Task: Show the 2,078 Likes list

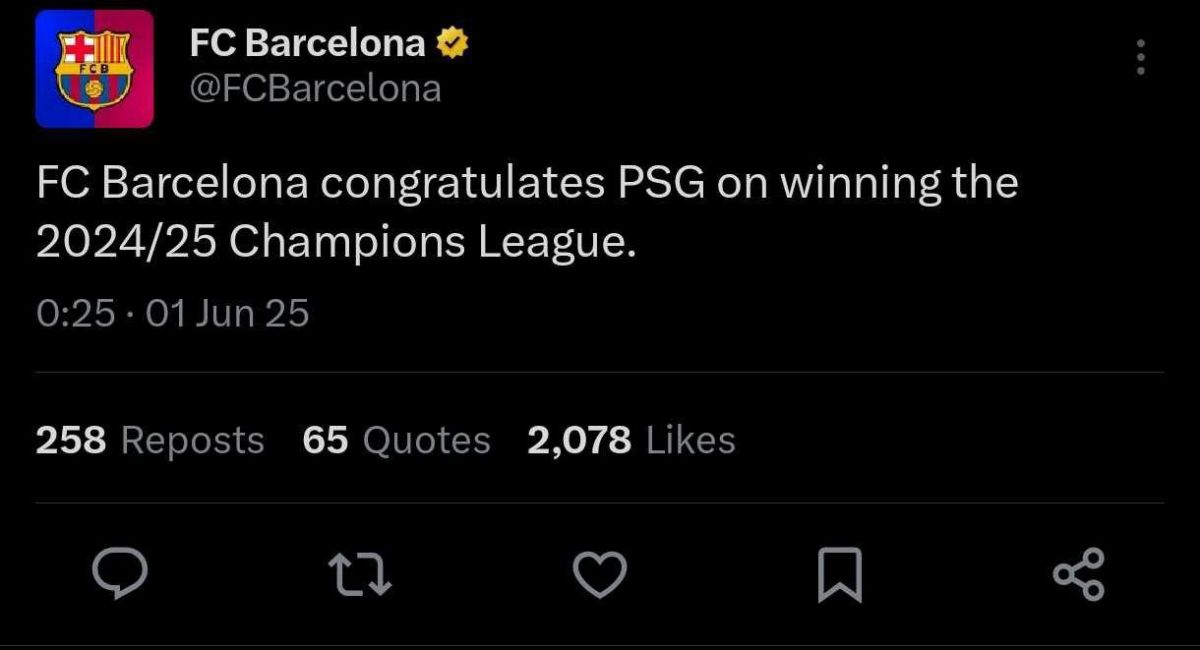Action: (x=631, y=440)
